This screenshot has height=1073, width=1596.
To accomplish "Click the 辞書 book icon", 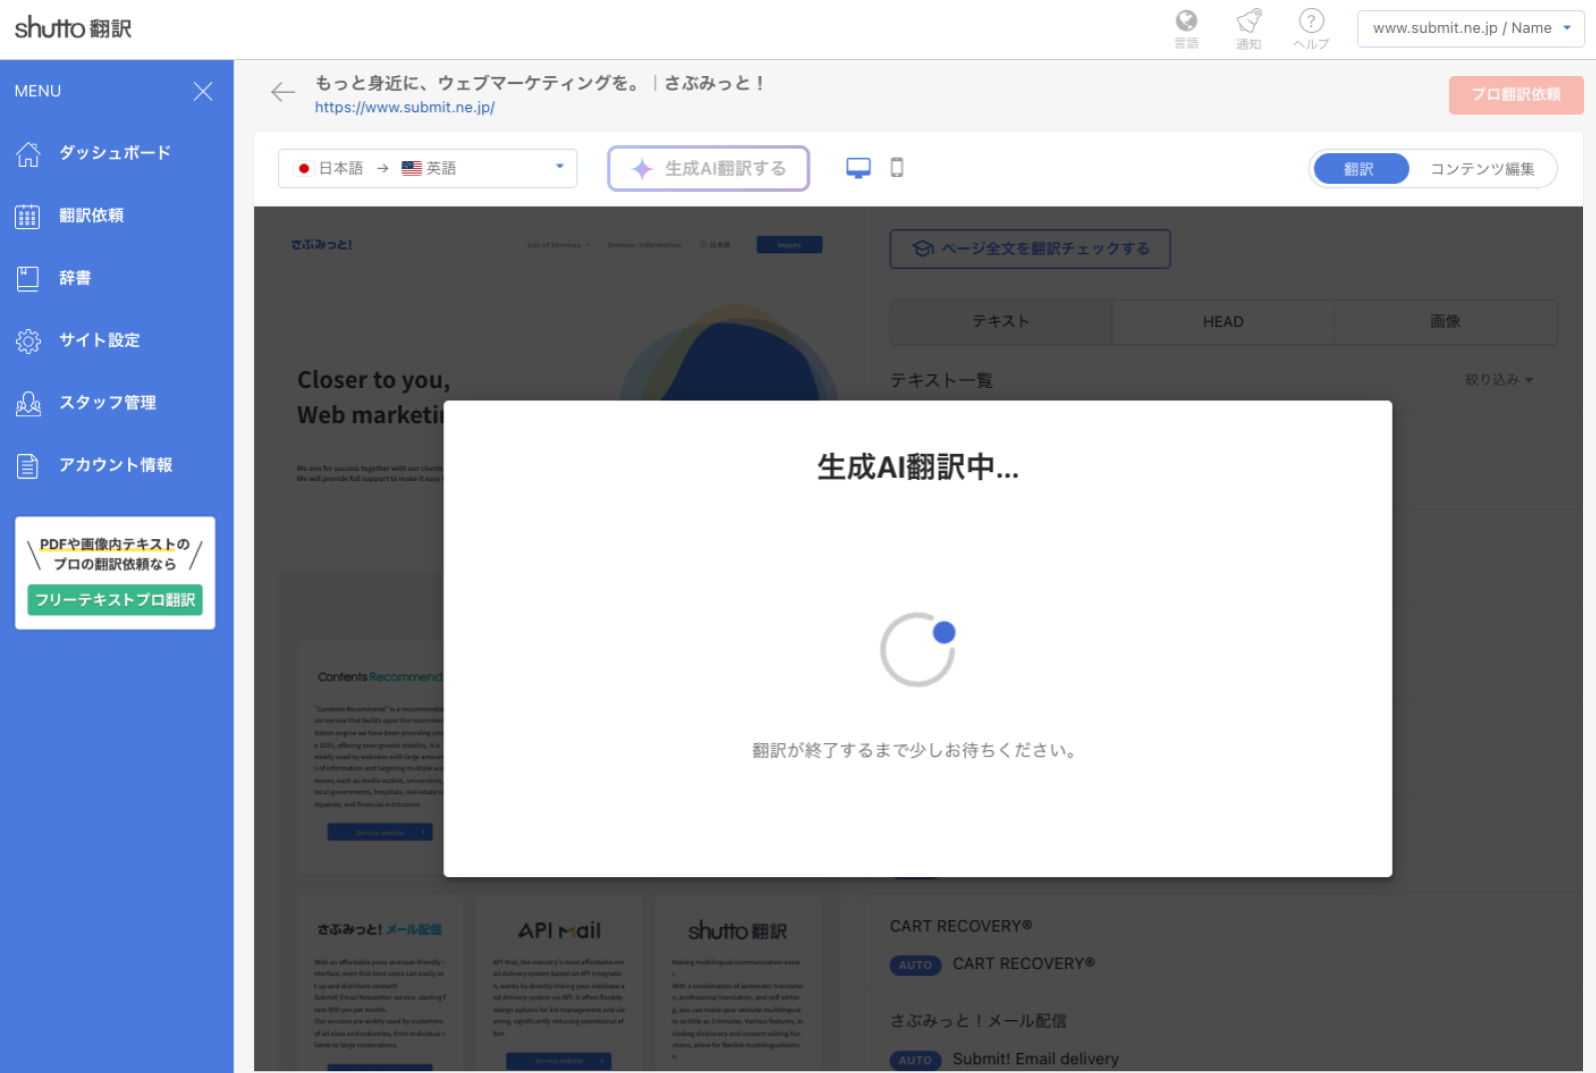I will pos(28,279).
